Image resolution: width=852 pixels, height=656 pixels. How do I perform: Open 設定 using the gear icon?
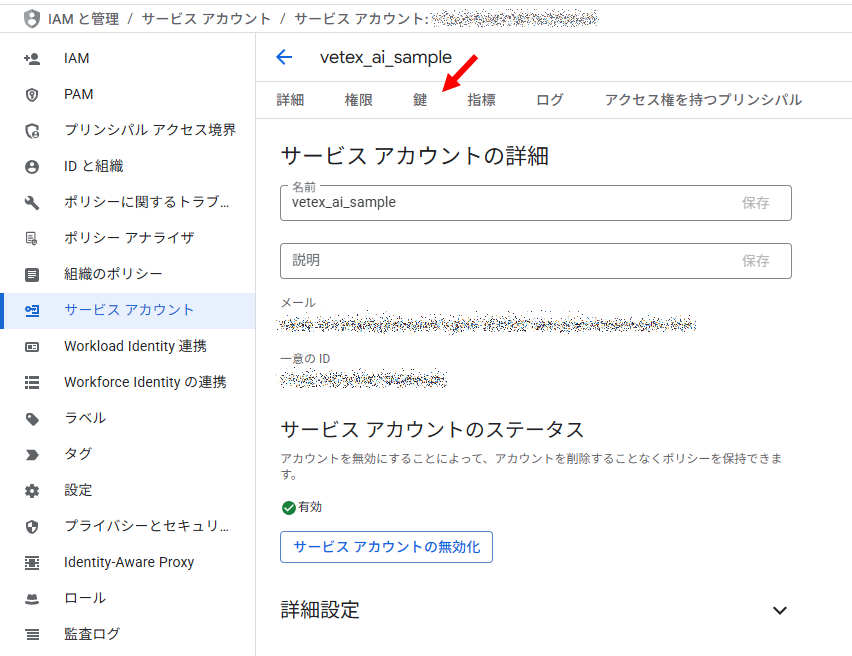coord(32,491)
